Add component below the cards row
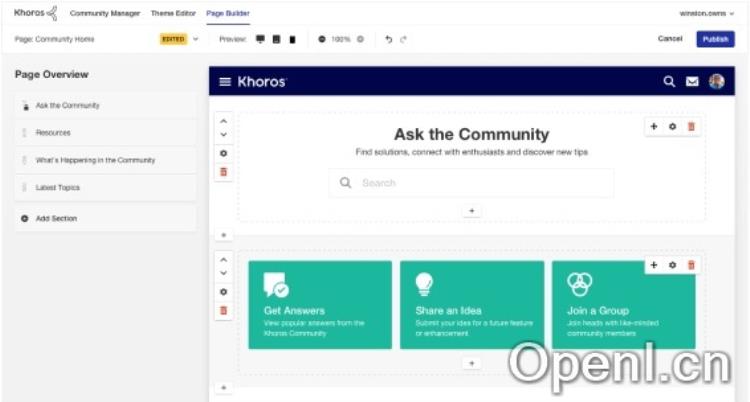The height and width of the screenshot is (402, 750). (x=472, y=363)
